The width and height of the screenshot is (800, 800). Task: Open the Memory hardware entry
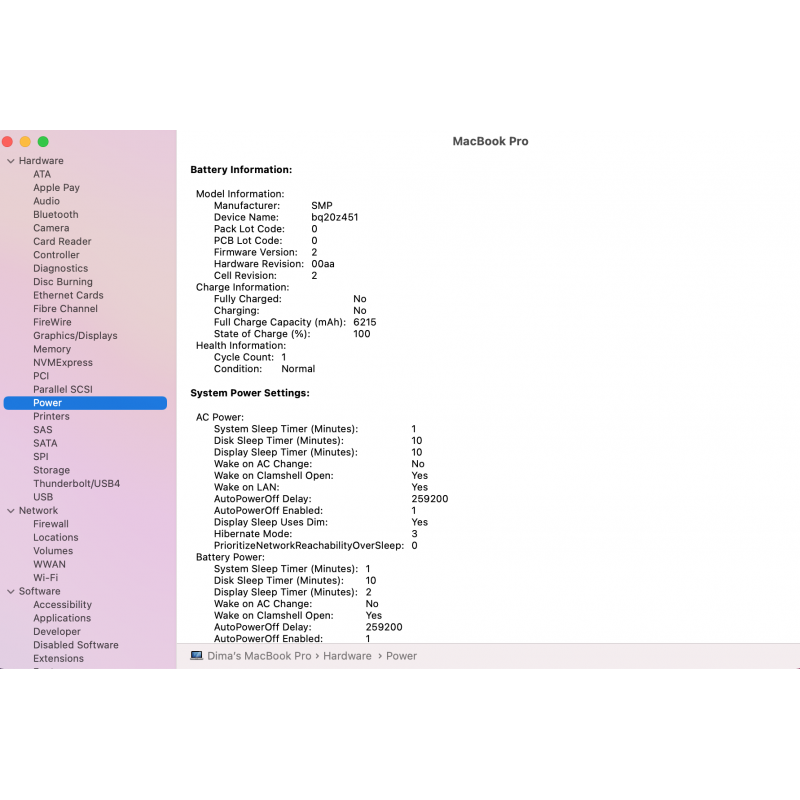[52, 350]
